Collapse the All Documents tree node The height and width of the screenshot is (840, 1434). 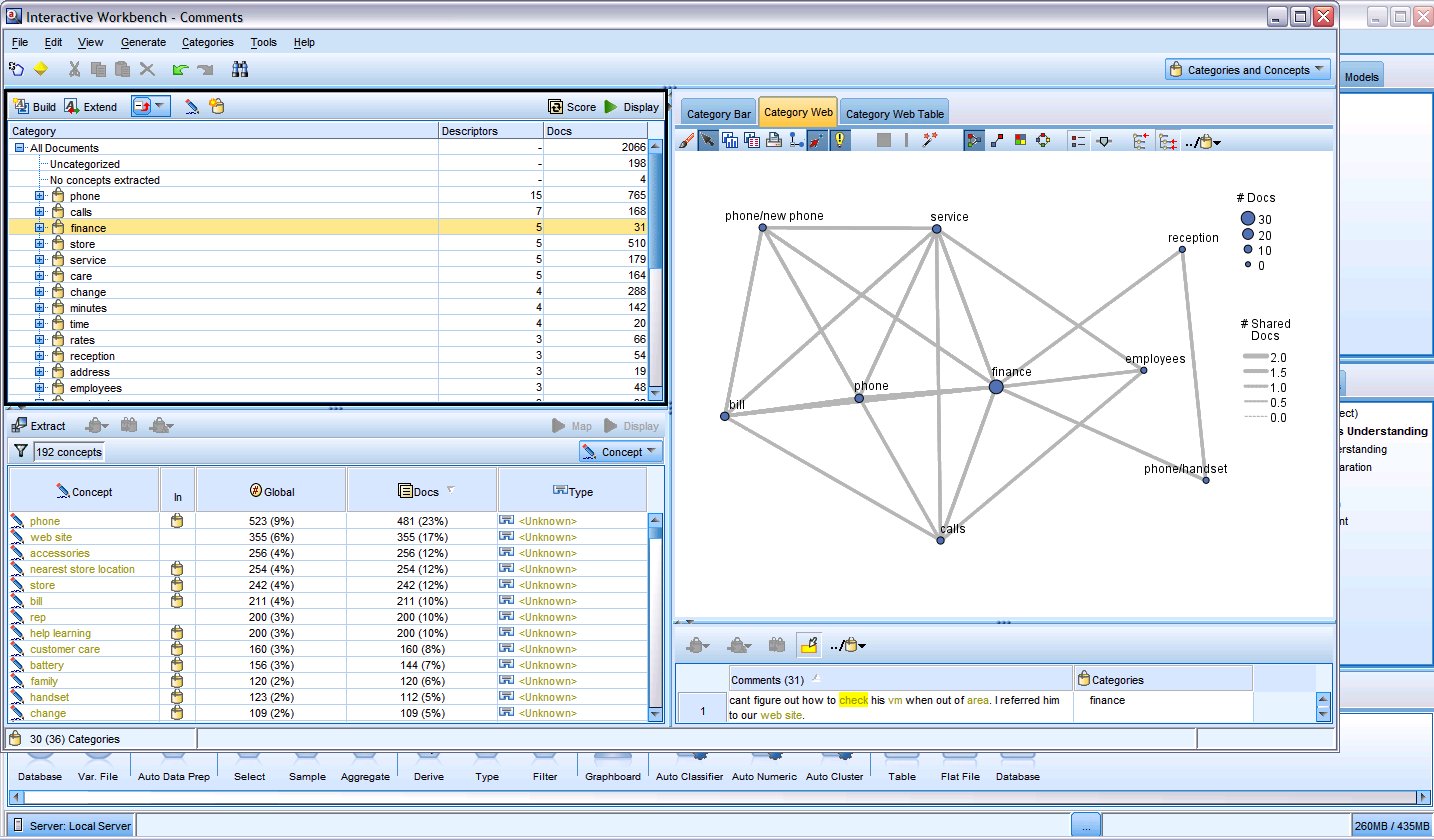pyautogui.click(x=18, y=148)
